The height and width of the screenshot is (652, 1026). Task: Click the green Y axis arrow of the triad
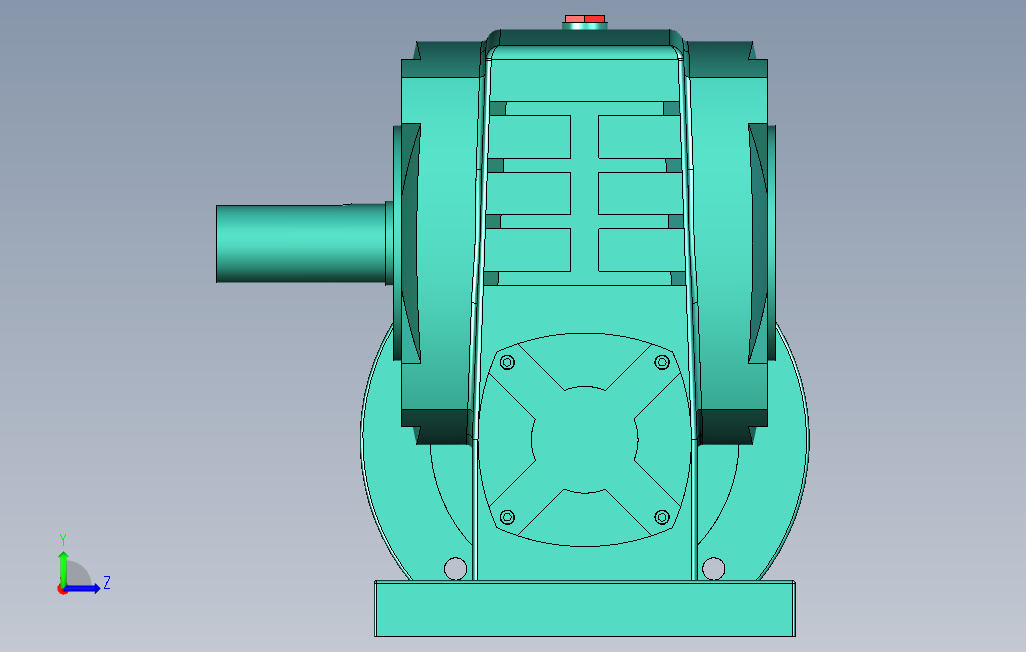click(x=63, y=567)
